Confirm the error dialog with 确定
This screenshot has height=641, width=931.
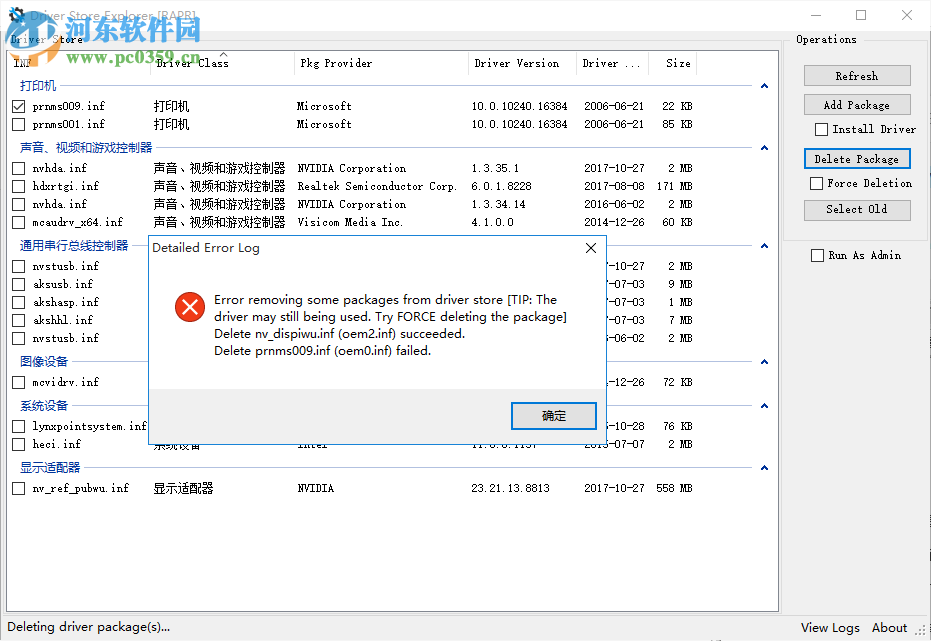553,415
